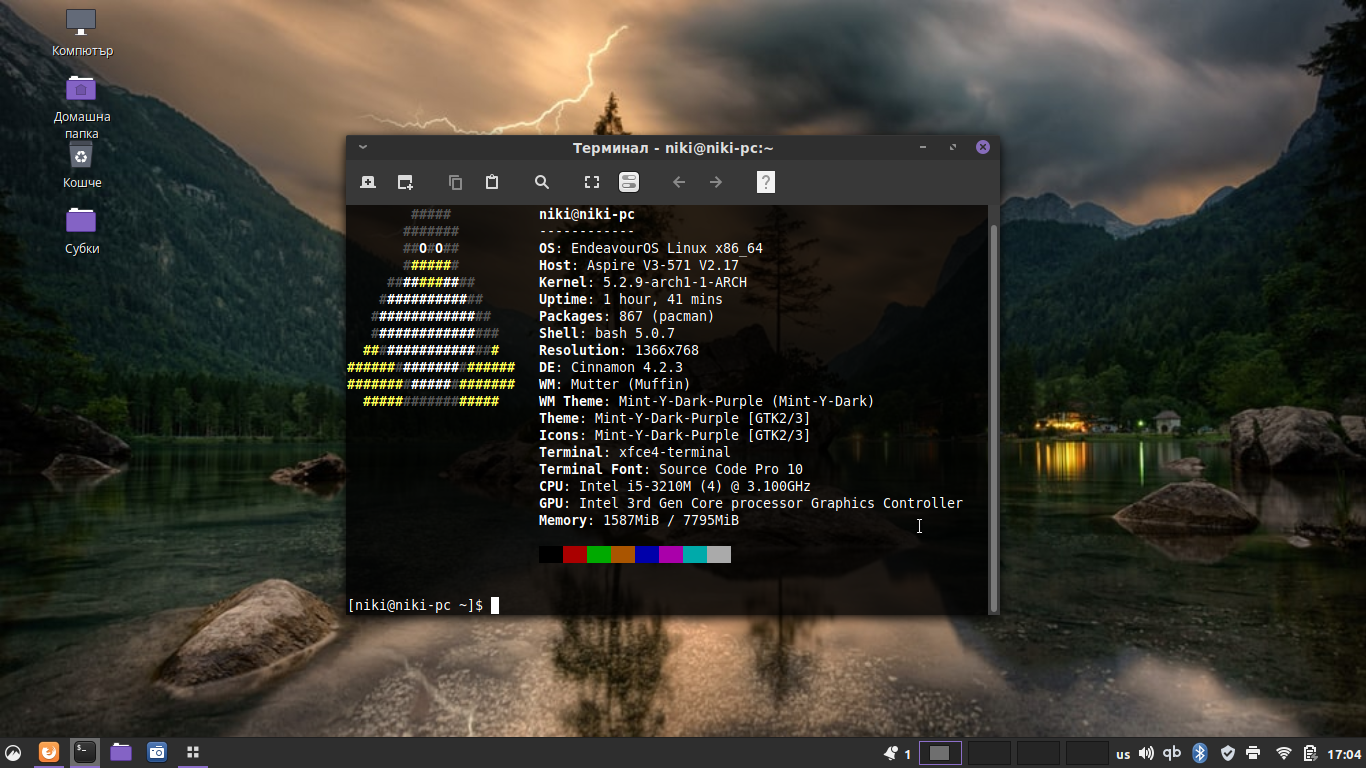Click the 'Resolution: 1366x768' line
The height and width of the screenshot is (768, 1366).
point(619,350)
